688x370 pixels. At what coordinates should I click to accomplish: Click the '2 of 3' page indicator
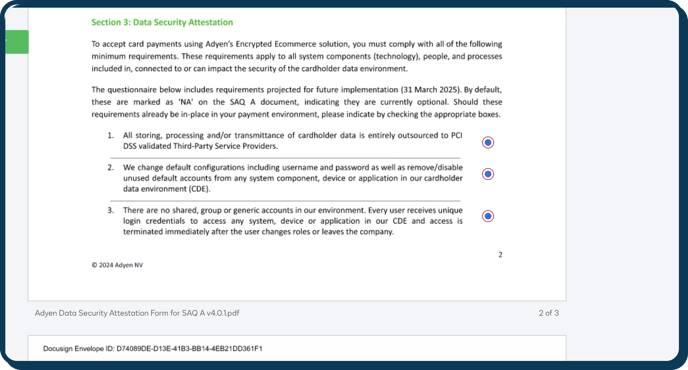pos(548,313)
